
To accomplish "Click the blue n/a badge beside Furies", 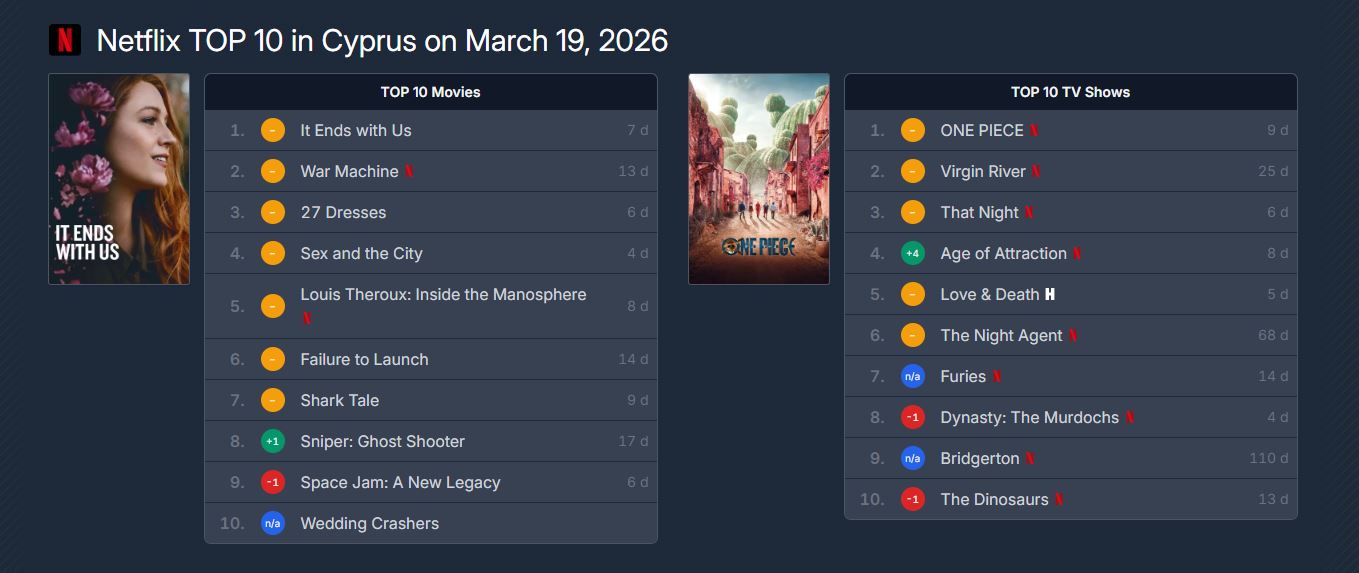I will pyautogui.click(x=912, y=377).
